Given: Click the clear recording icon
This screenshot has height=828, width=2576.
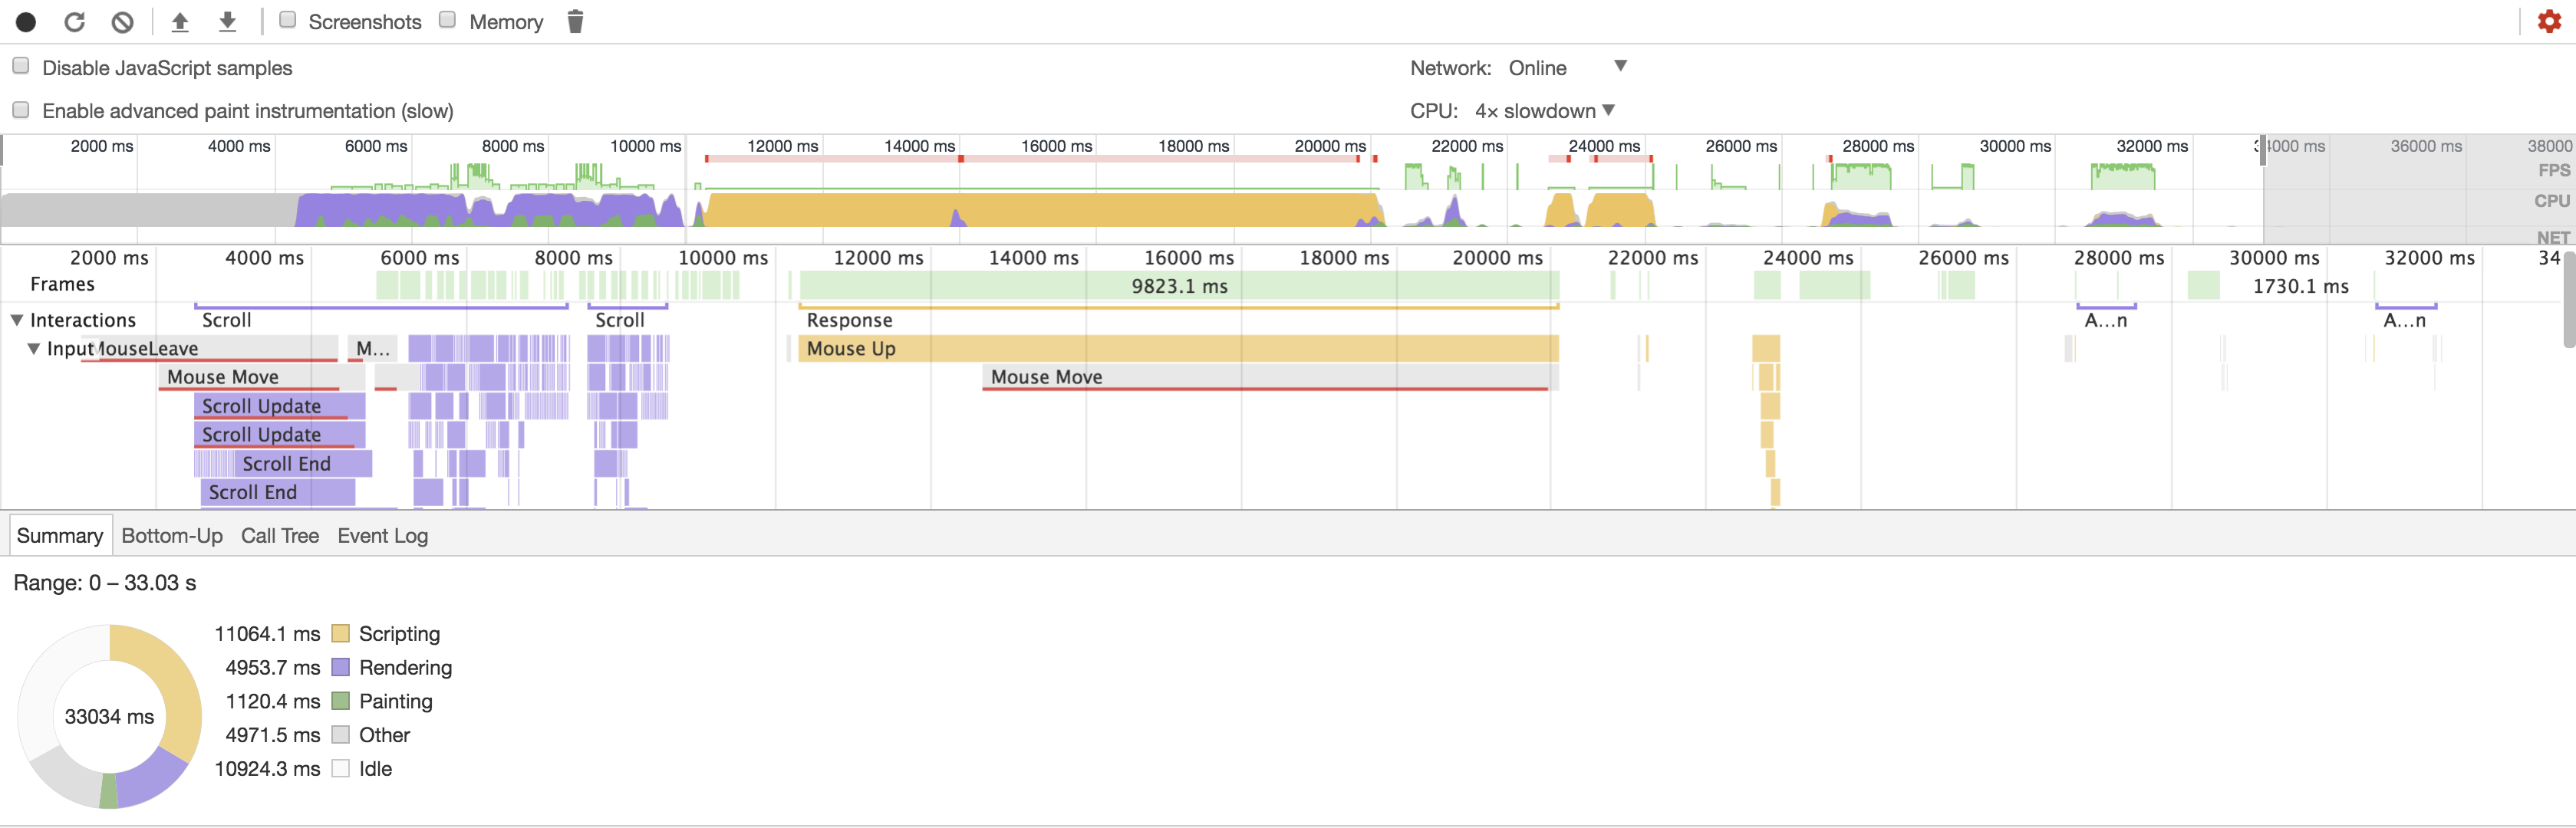Looking at the screenshot, I should coord(122,22).
